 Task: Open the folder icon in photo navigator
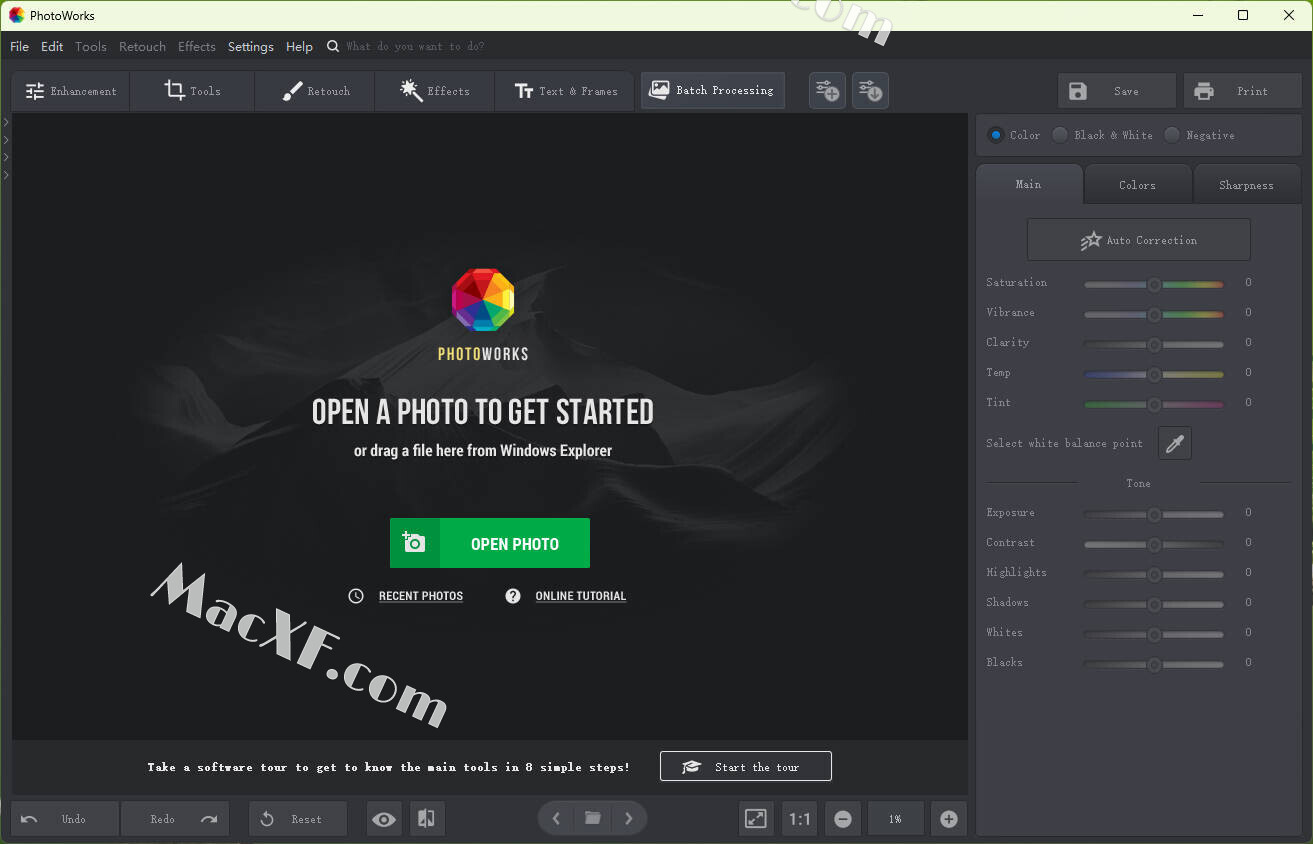point(593,818)
